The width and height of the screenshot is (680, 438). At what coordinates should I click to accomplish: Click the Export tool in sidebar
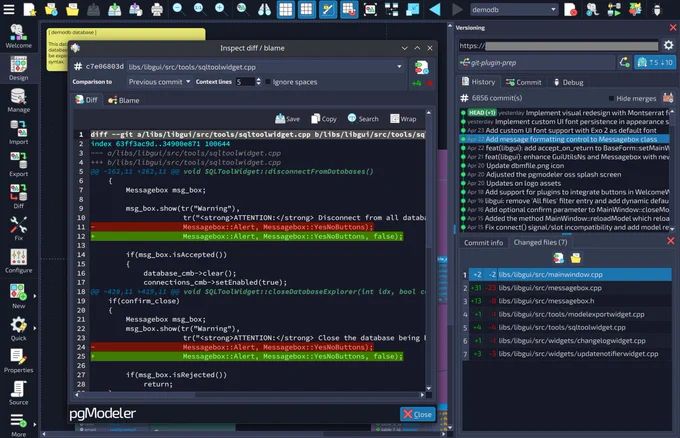pyautogui.click(x=18, y=165)
